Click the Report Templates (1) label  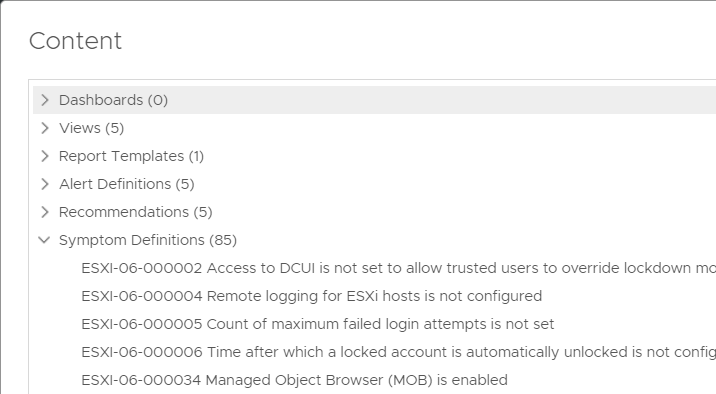132,156
